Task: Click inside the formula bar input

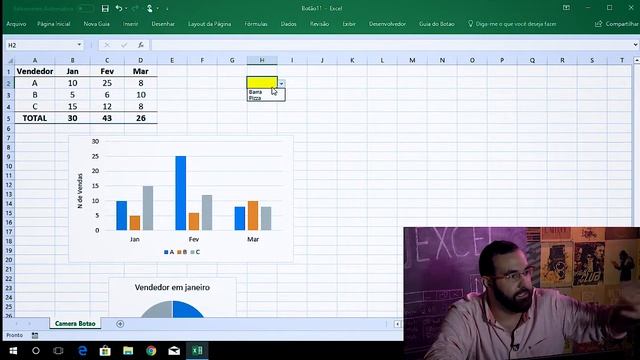Action: [x=391, y=45]
